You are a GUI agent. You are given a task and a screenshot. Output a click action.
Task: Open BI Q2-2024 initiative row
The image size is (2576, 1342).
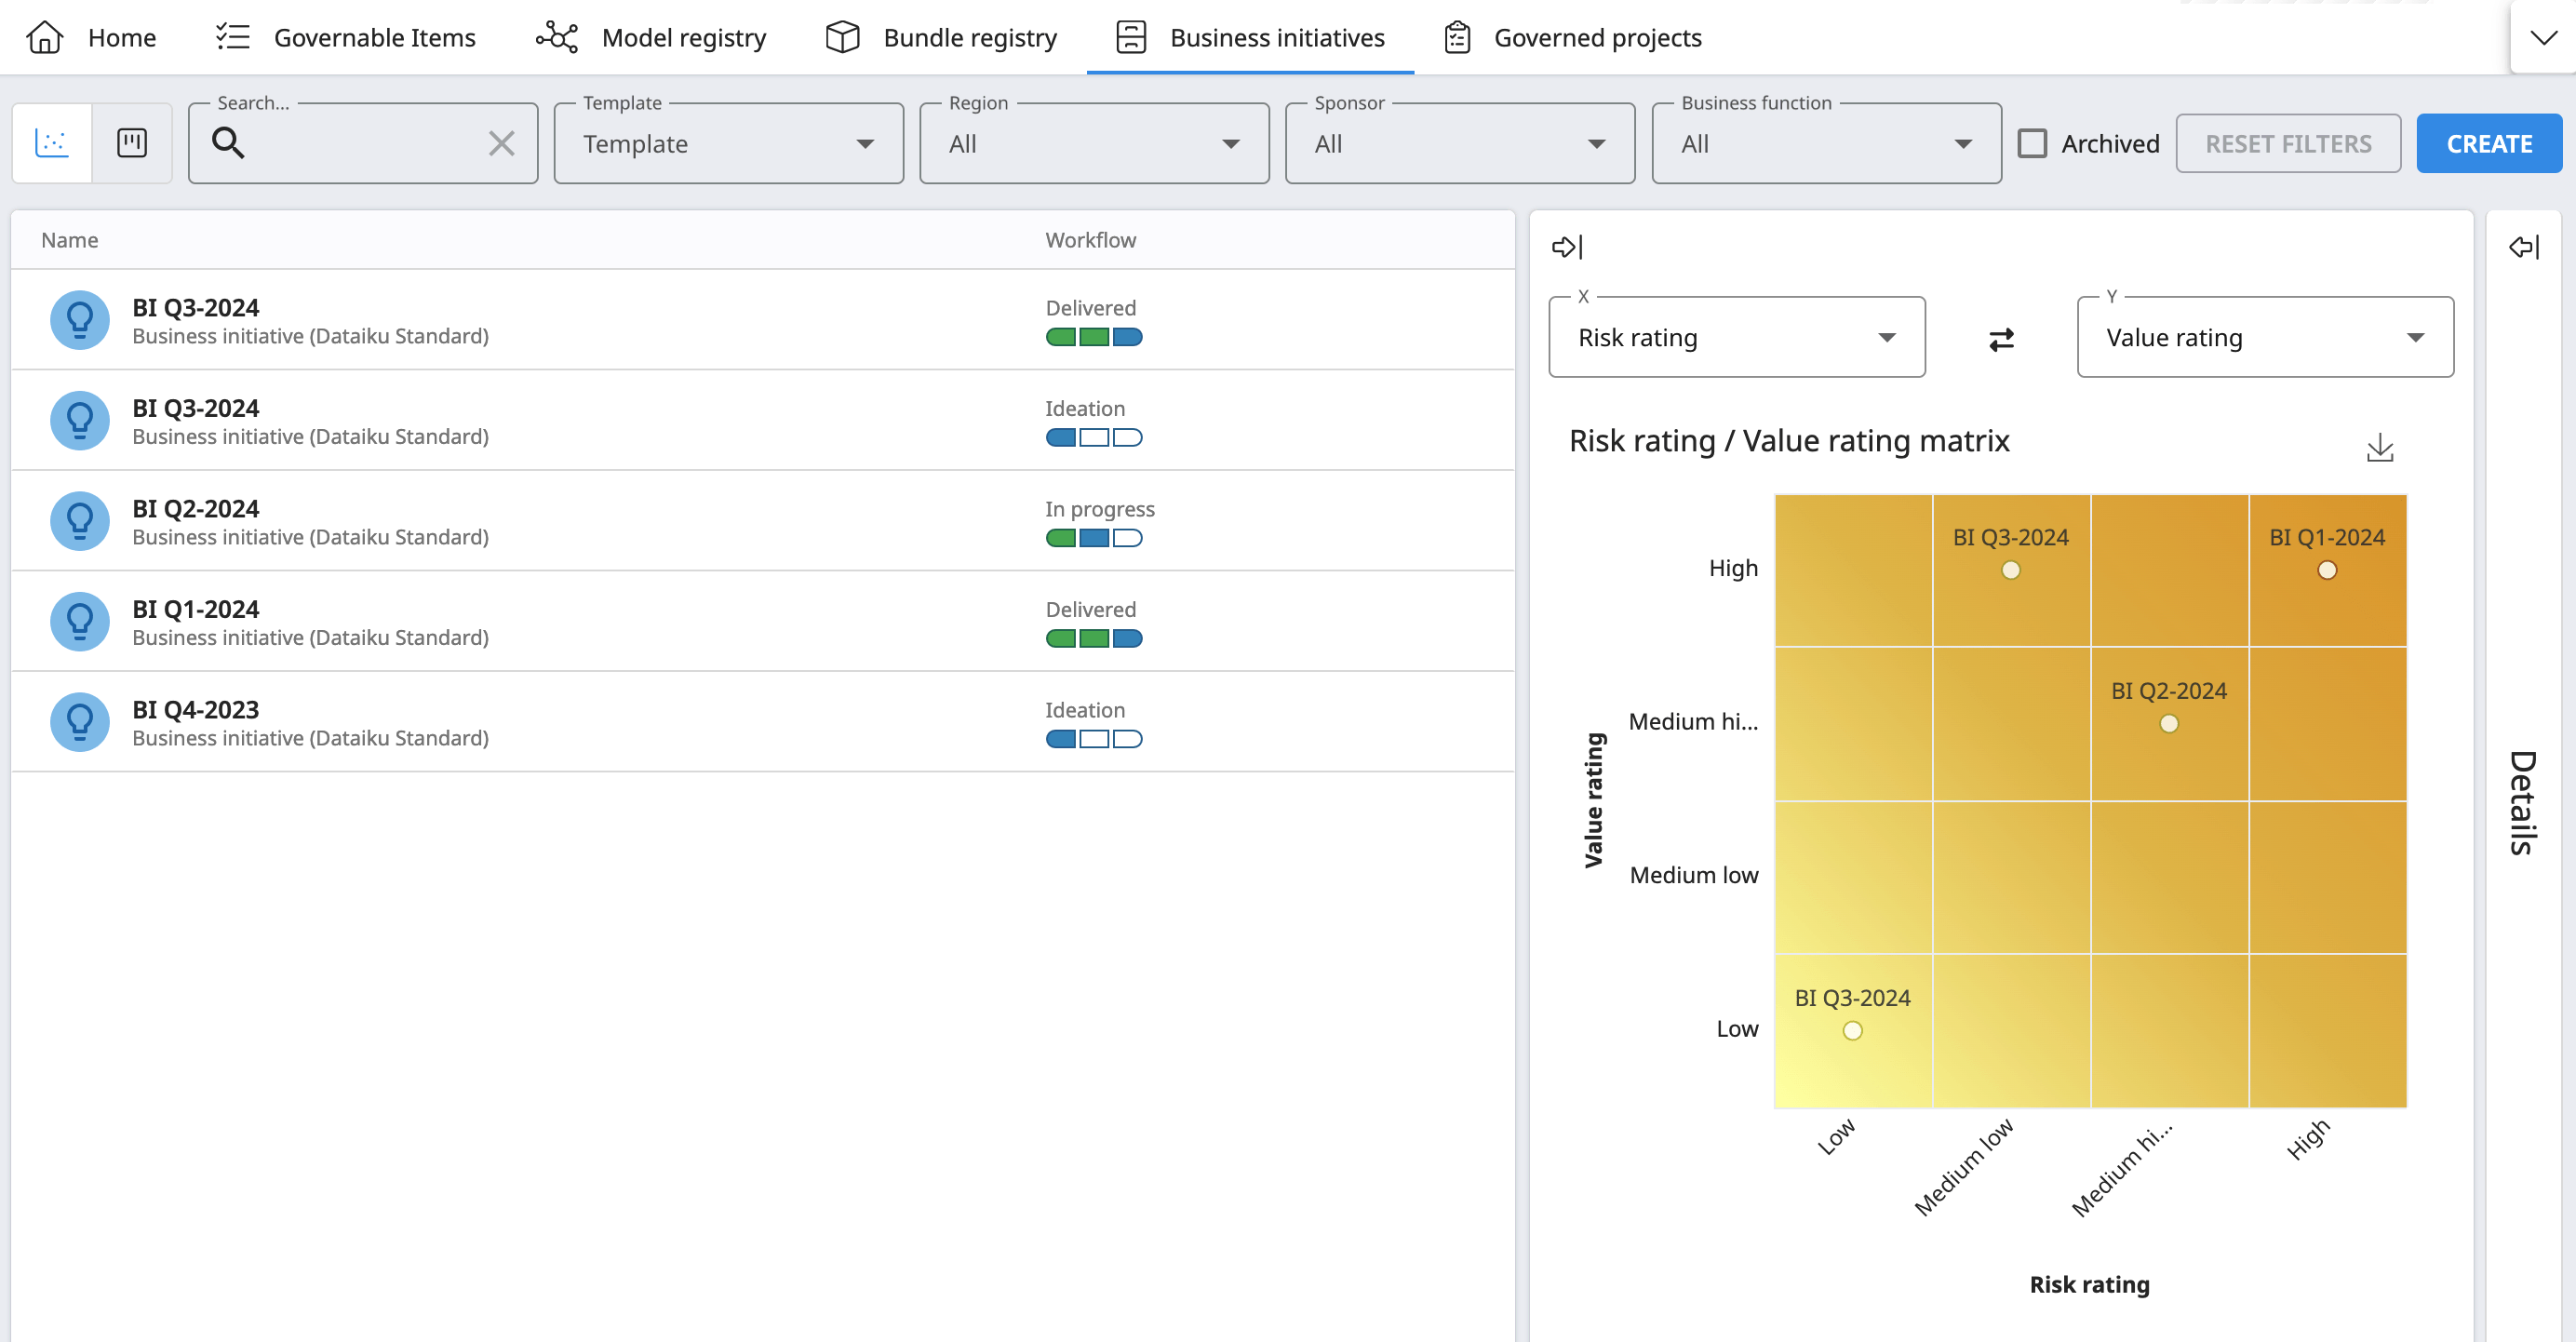(x=762, y=520)
